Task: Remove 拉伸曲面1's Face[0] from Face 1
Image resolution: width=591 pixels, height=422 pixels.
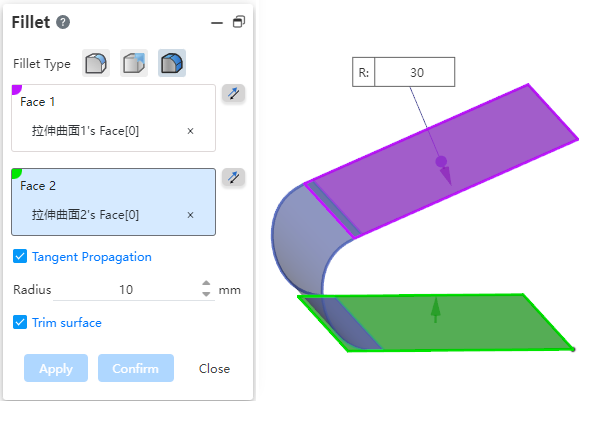Action: [190, 131]
